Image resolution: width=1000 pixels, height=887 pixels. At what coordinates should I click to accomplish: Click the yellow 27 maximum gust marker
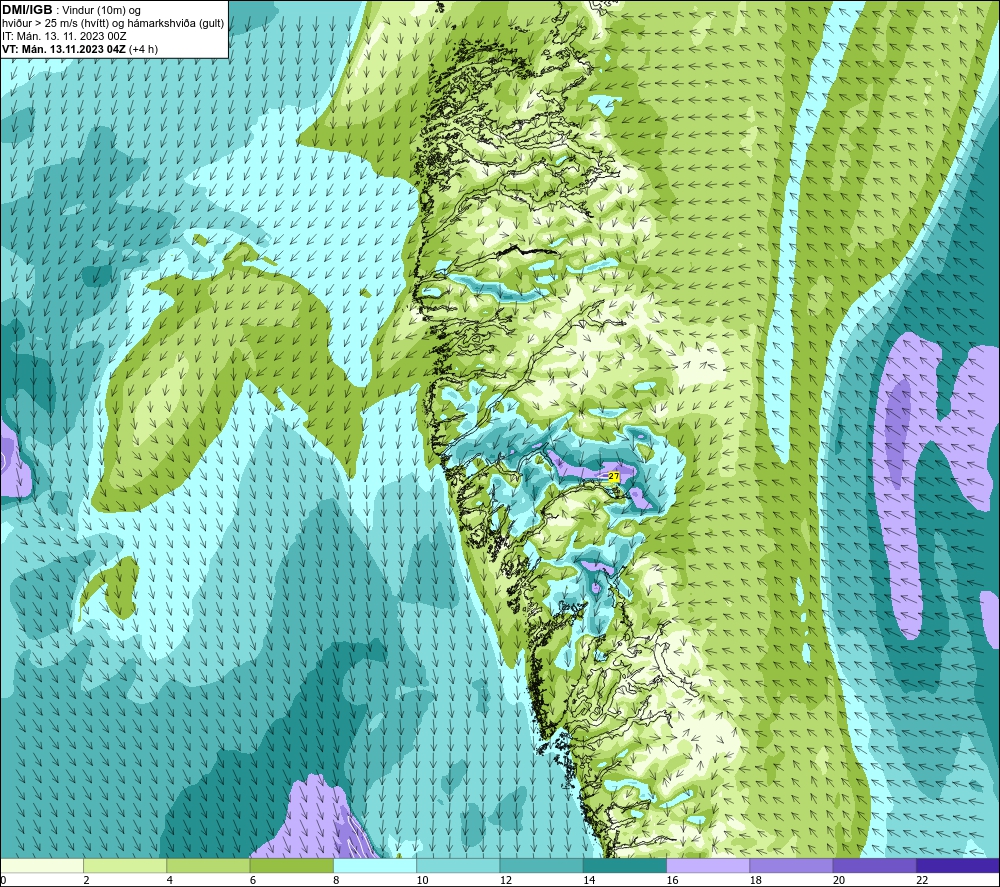pyautogui.click(x=614, y=476)
